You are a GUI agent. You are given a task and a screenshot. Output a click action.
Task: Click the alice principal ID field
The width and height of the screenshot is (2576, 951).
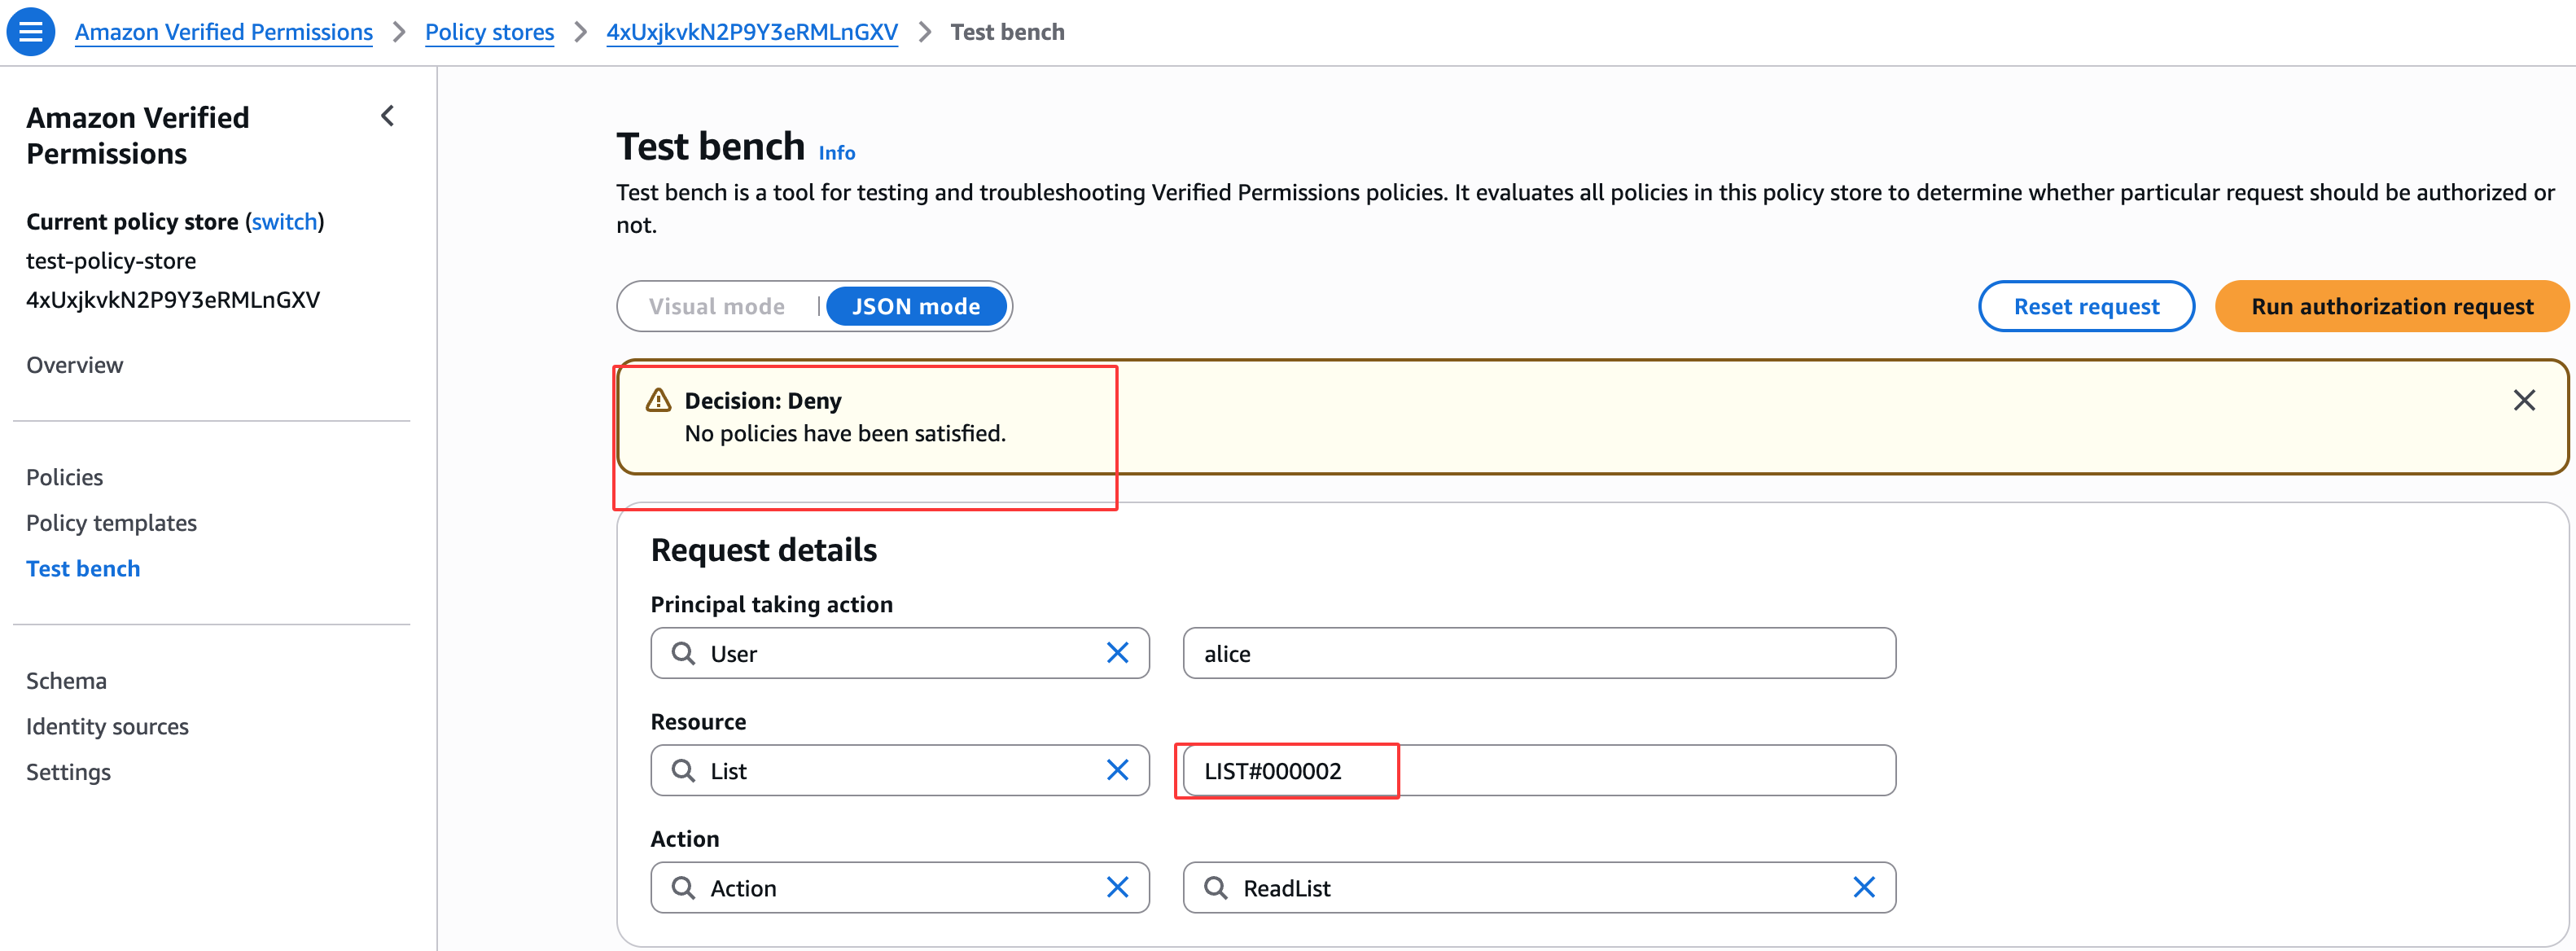click(x=1538, y=653)
